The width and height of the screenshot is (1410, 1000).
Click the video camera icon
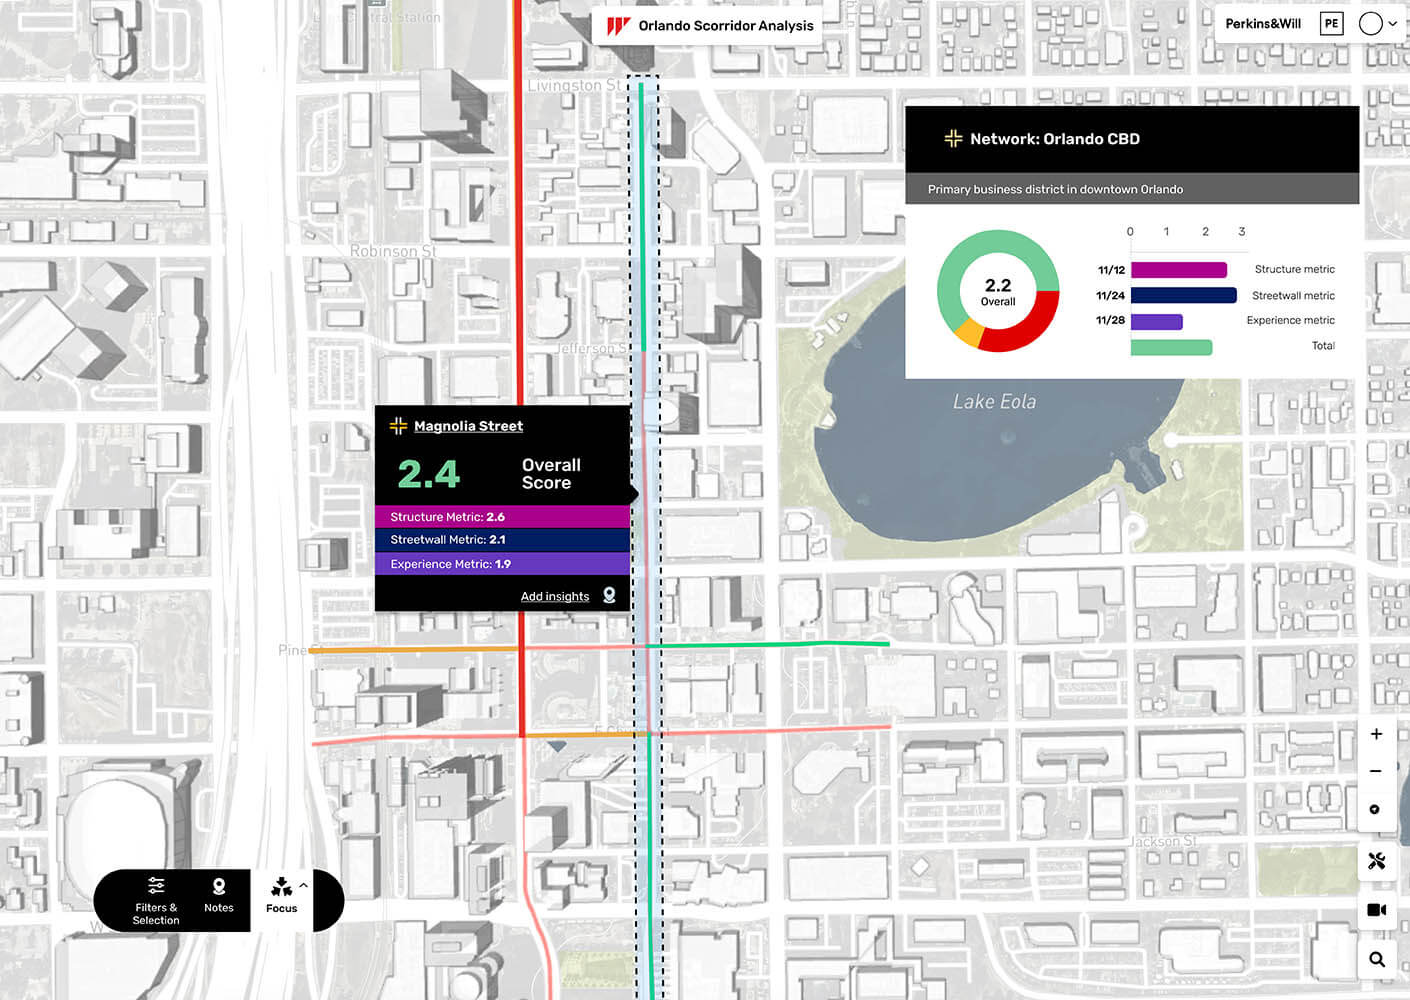(x=1376, y=910)
